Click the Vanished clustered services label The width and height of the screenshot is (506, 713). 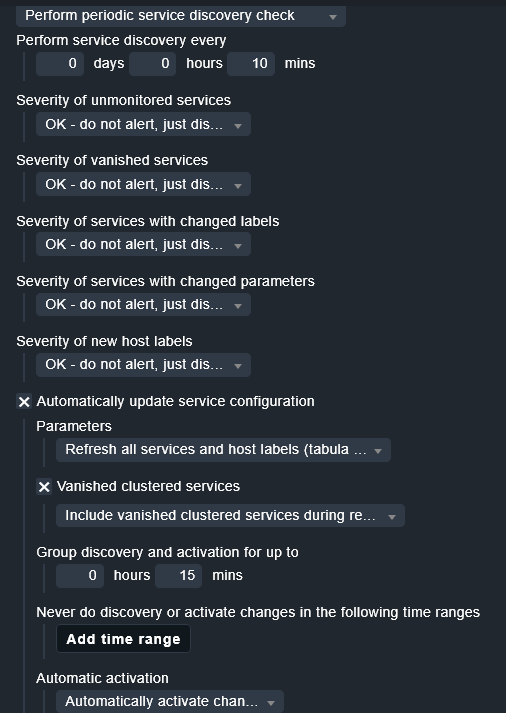coord(148,487)
